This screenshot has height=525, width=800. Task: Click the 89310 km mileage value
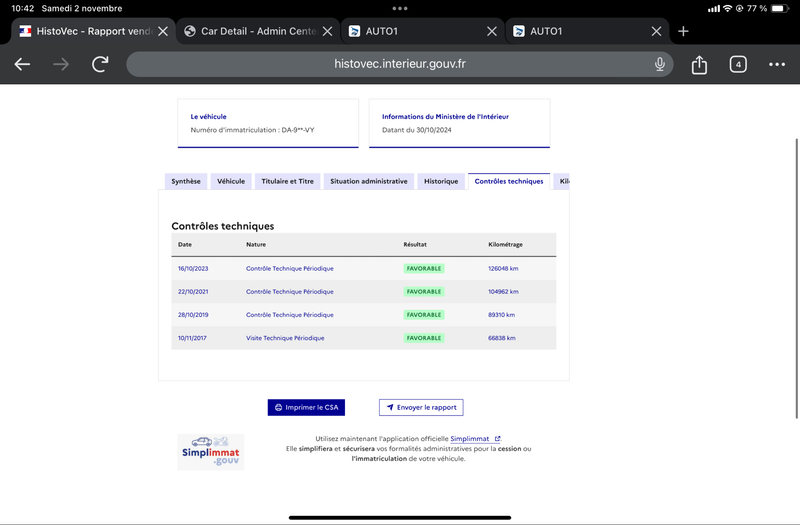(502, 315)
